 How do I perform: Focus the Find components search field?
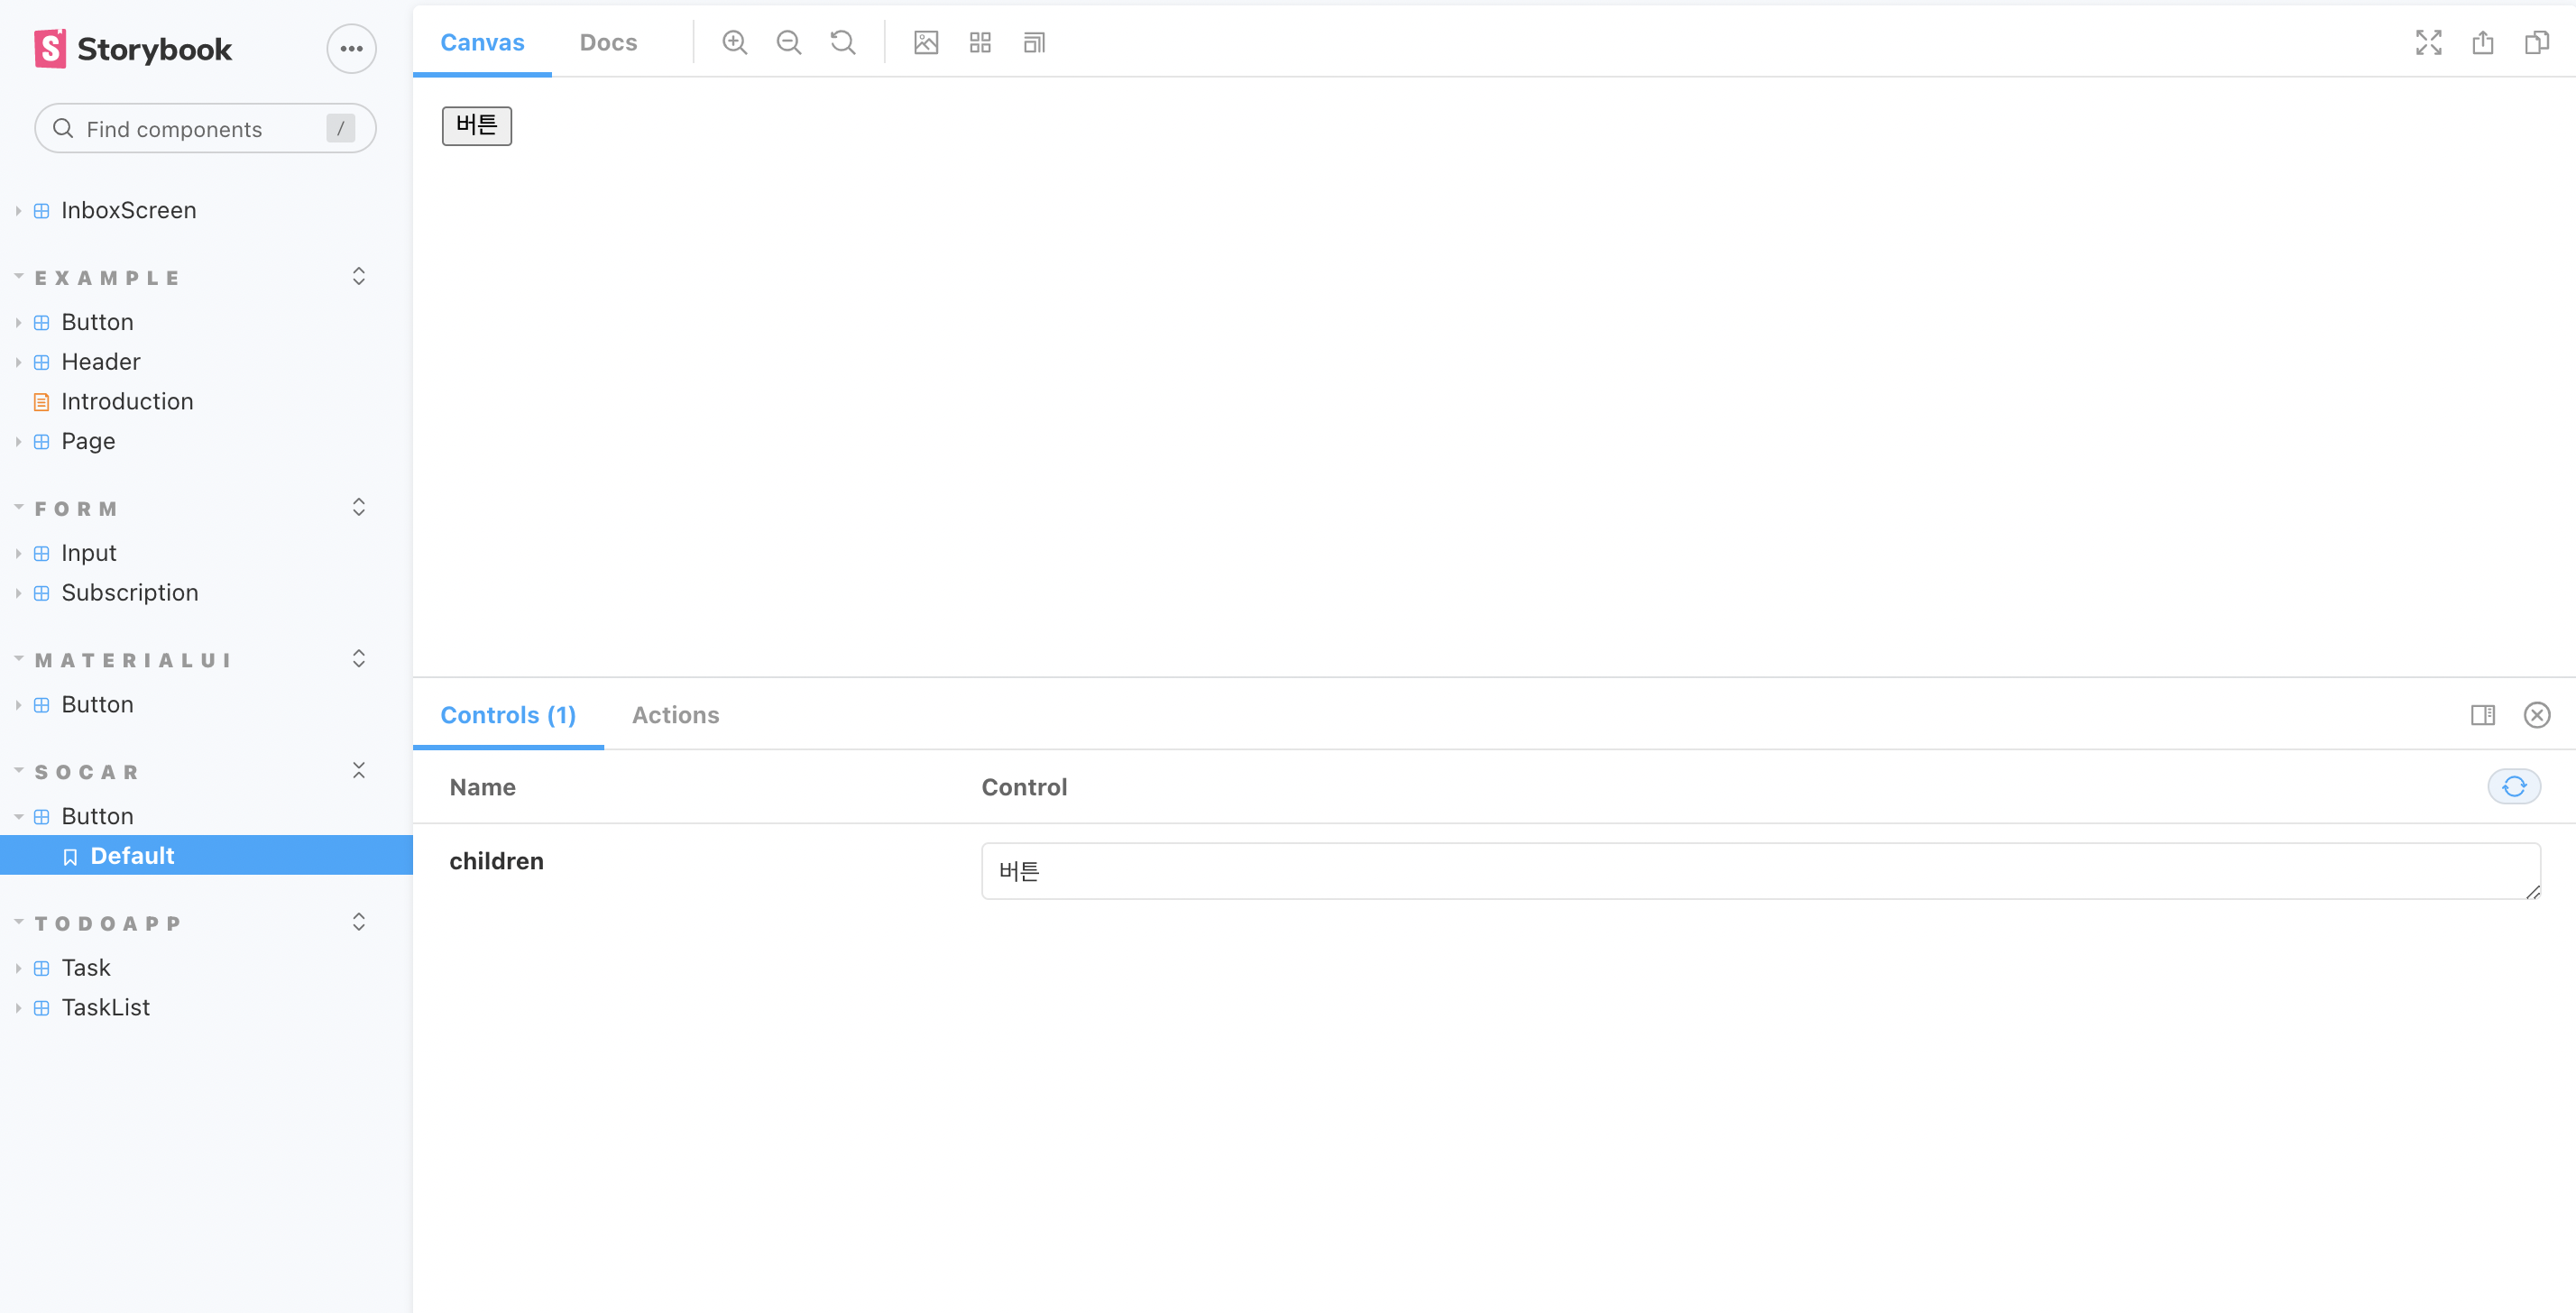(x=205, y=129)
